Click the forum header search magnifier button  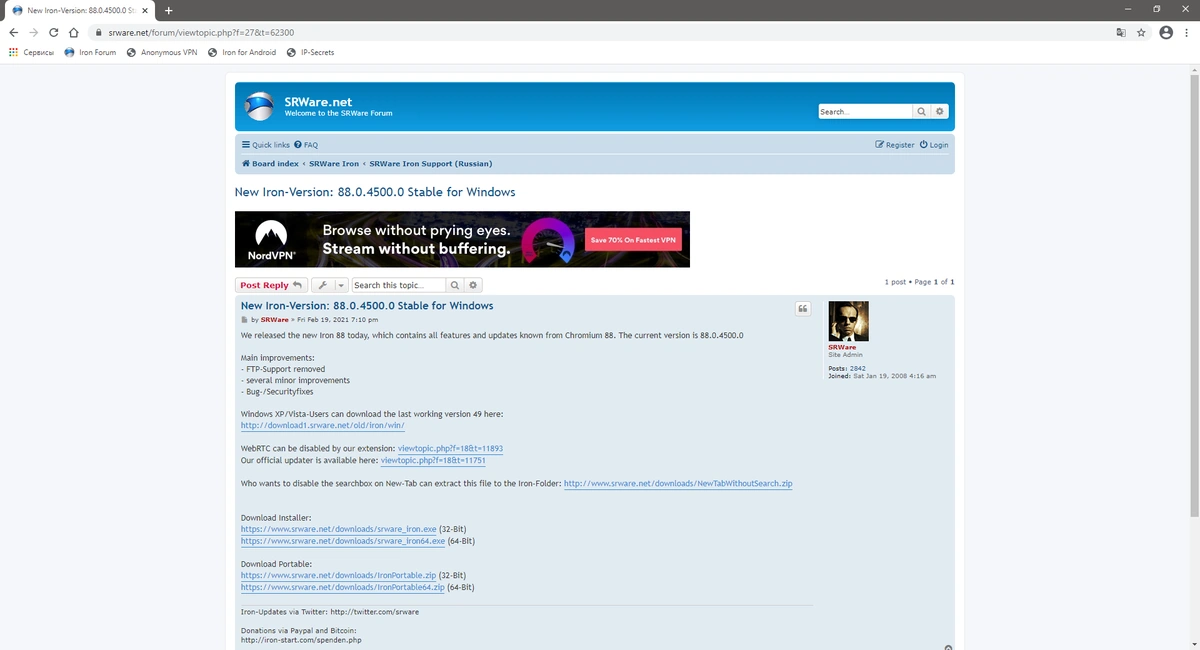[922, 112]
